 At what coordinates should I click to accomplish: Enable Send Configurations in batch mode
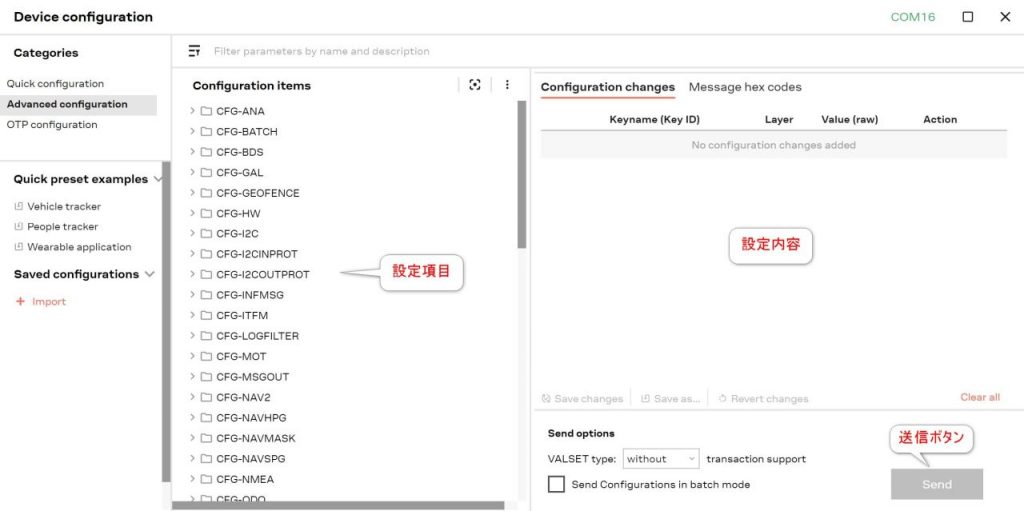click(x=557, y=484)
